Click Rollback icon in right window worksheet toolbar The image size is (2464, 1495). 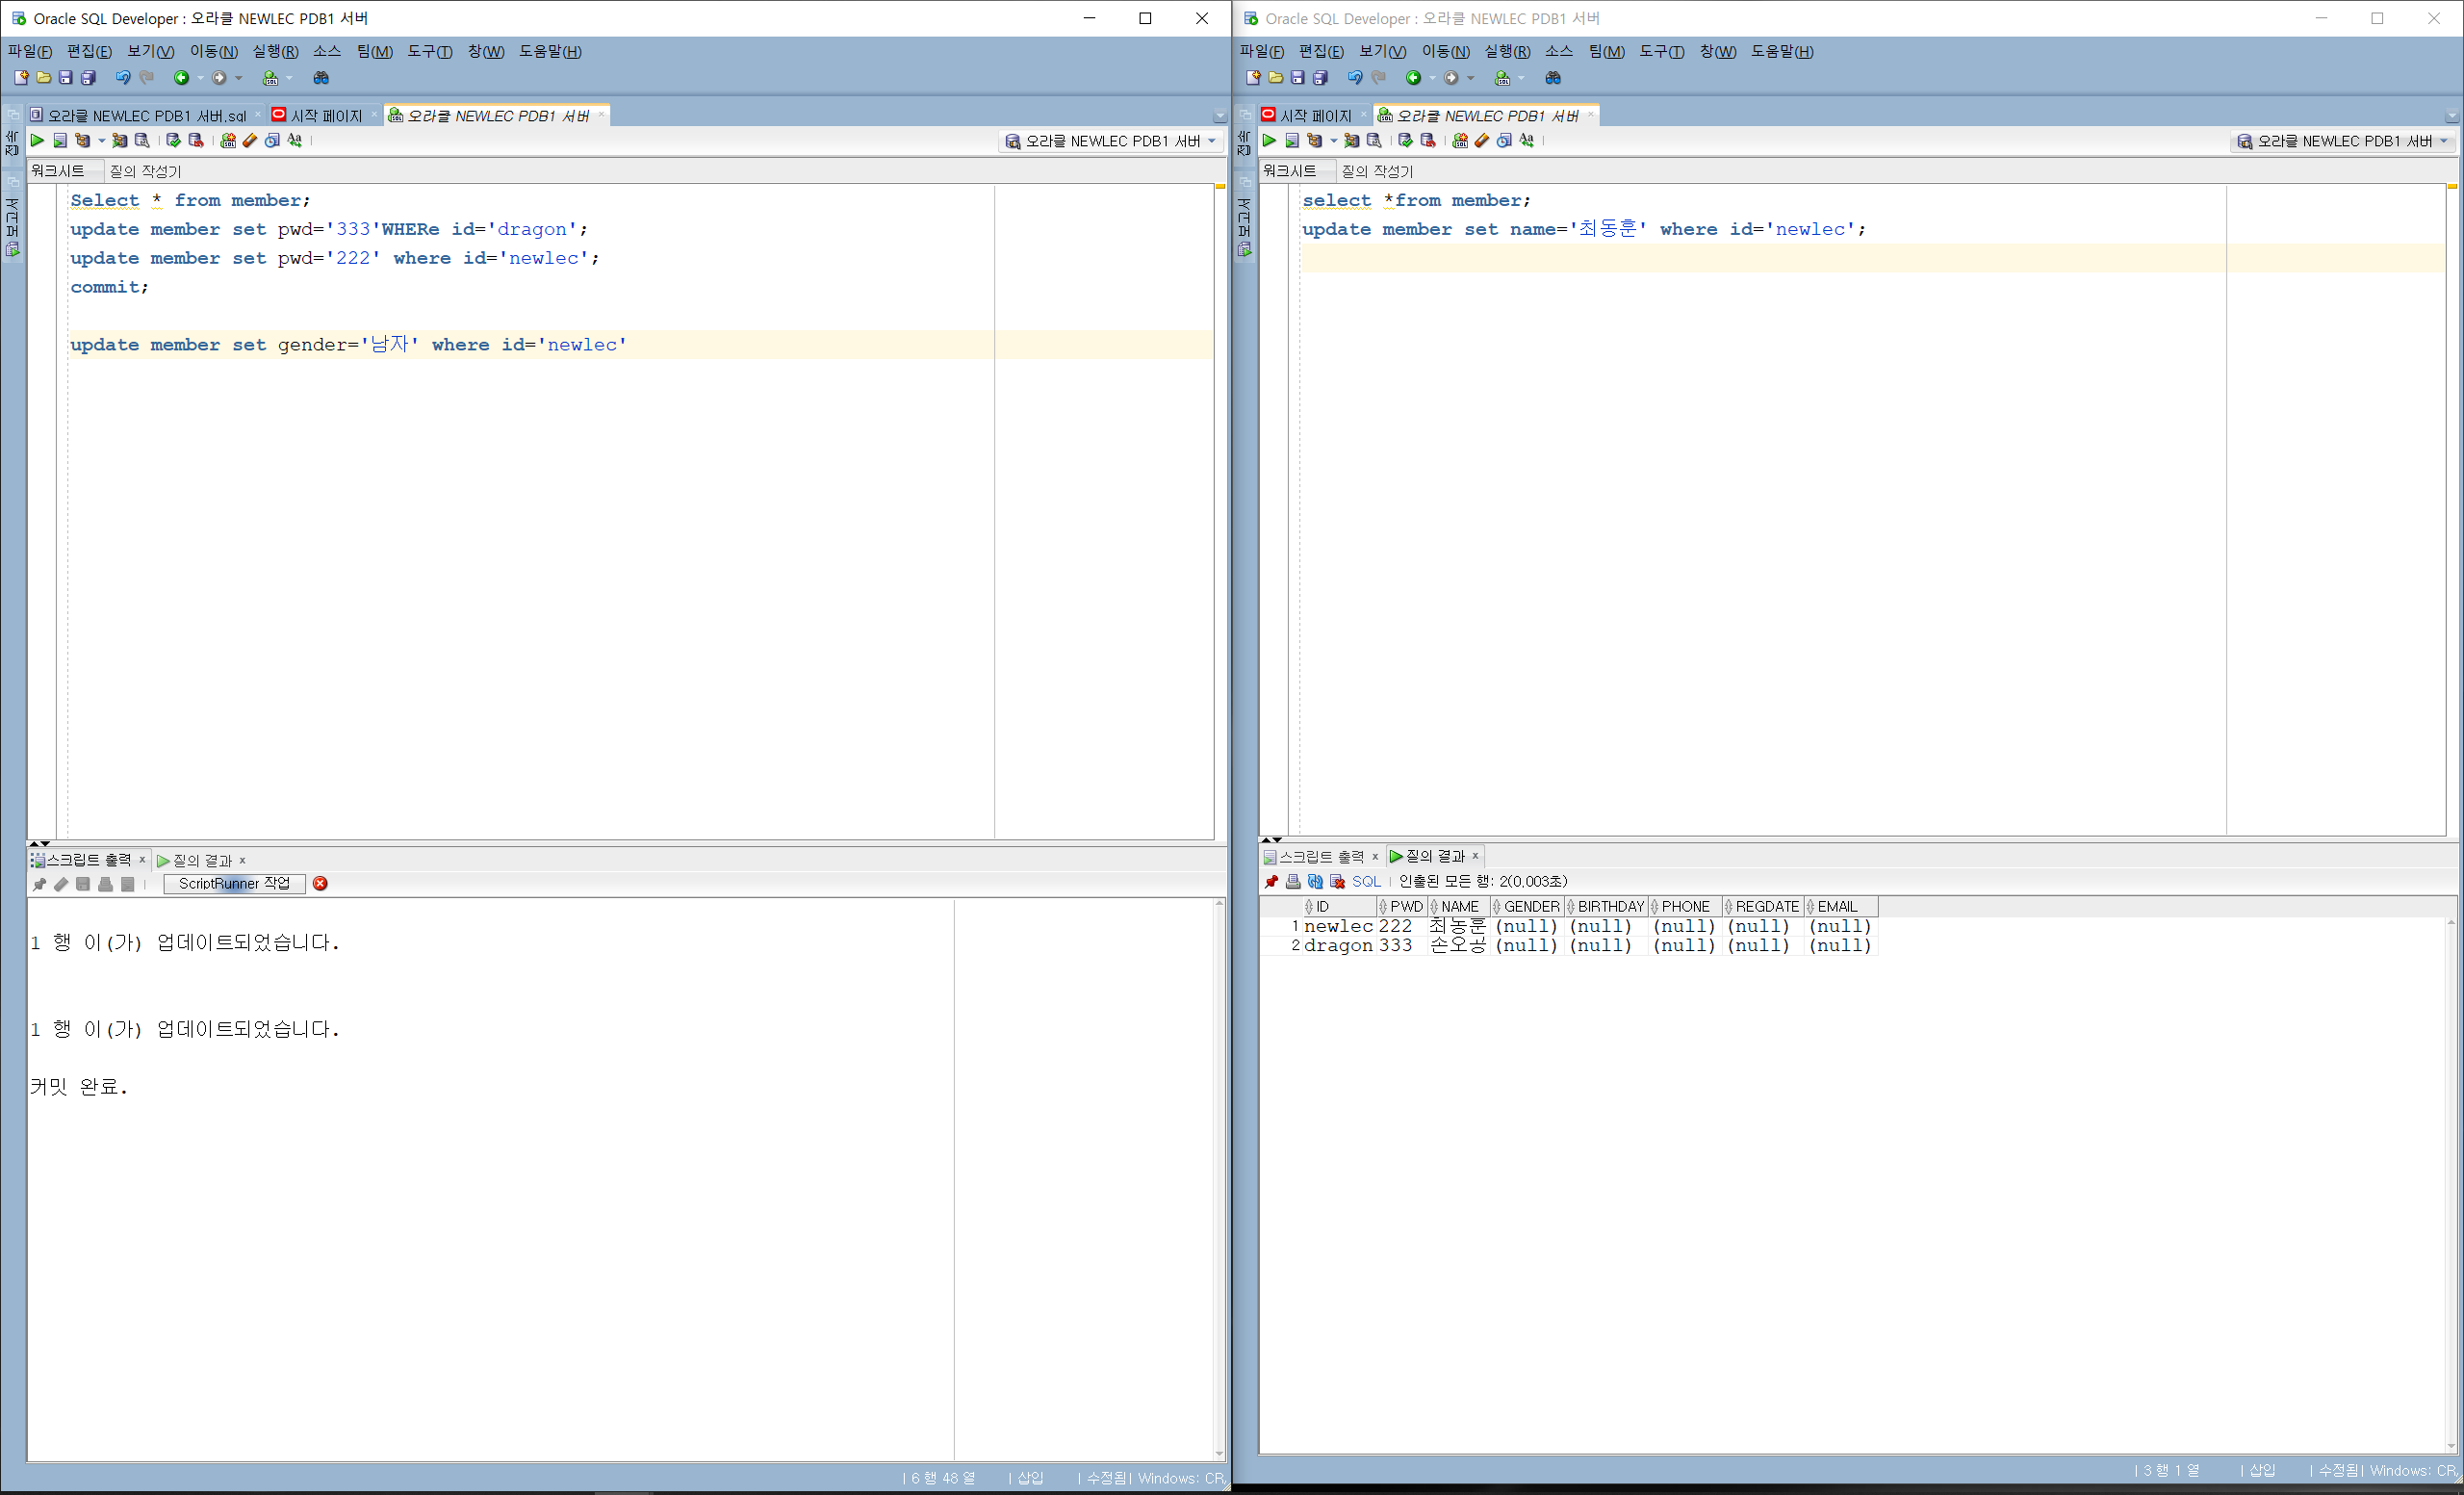(x=1428, y=141)
